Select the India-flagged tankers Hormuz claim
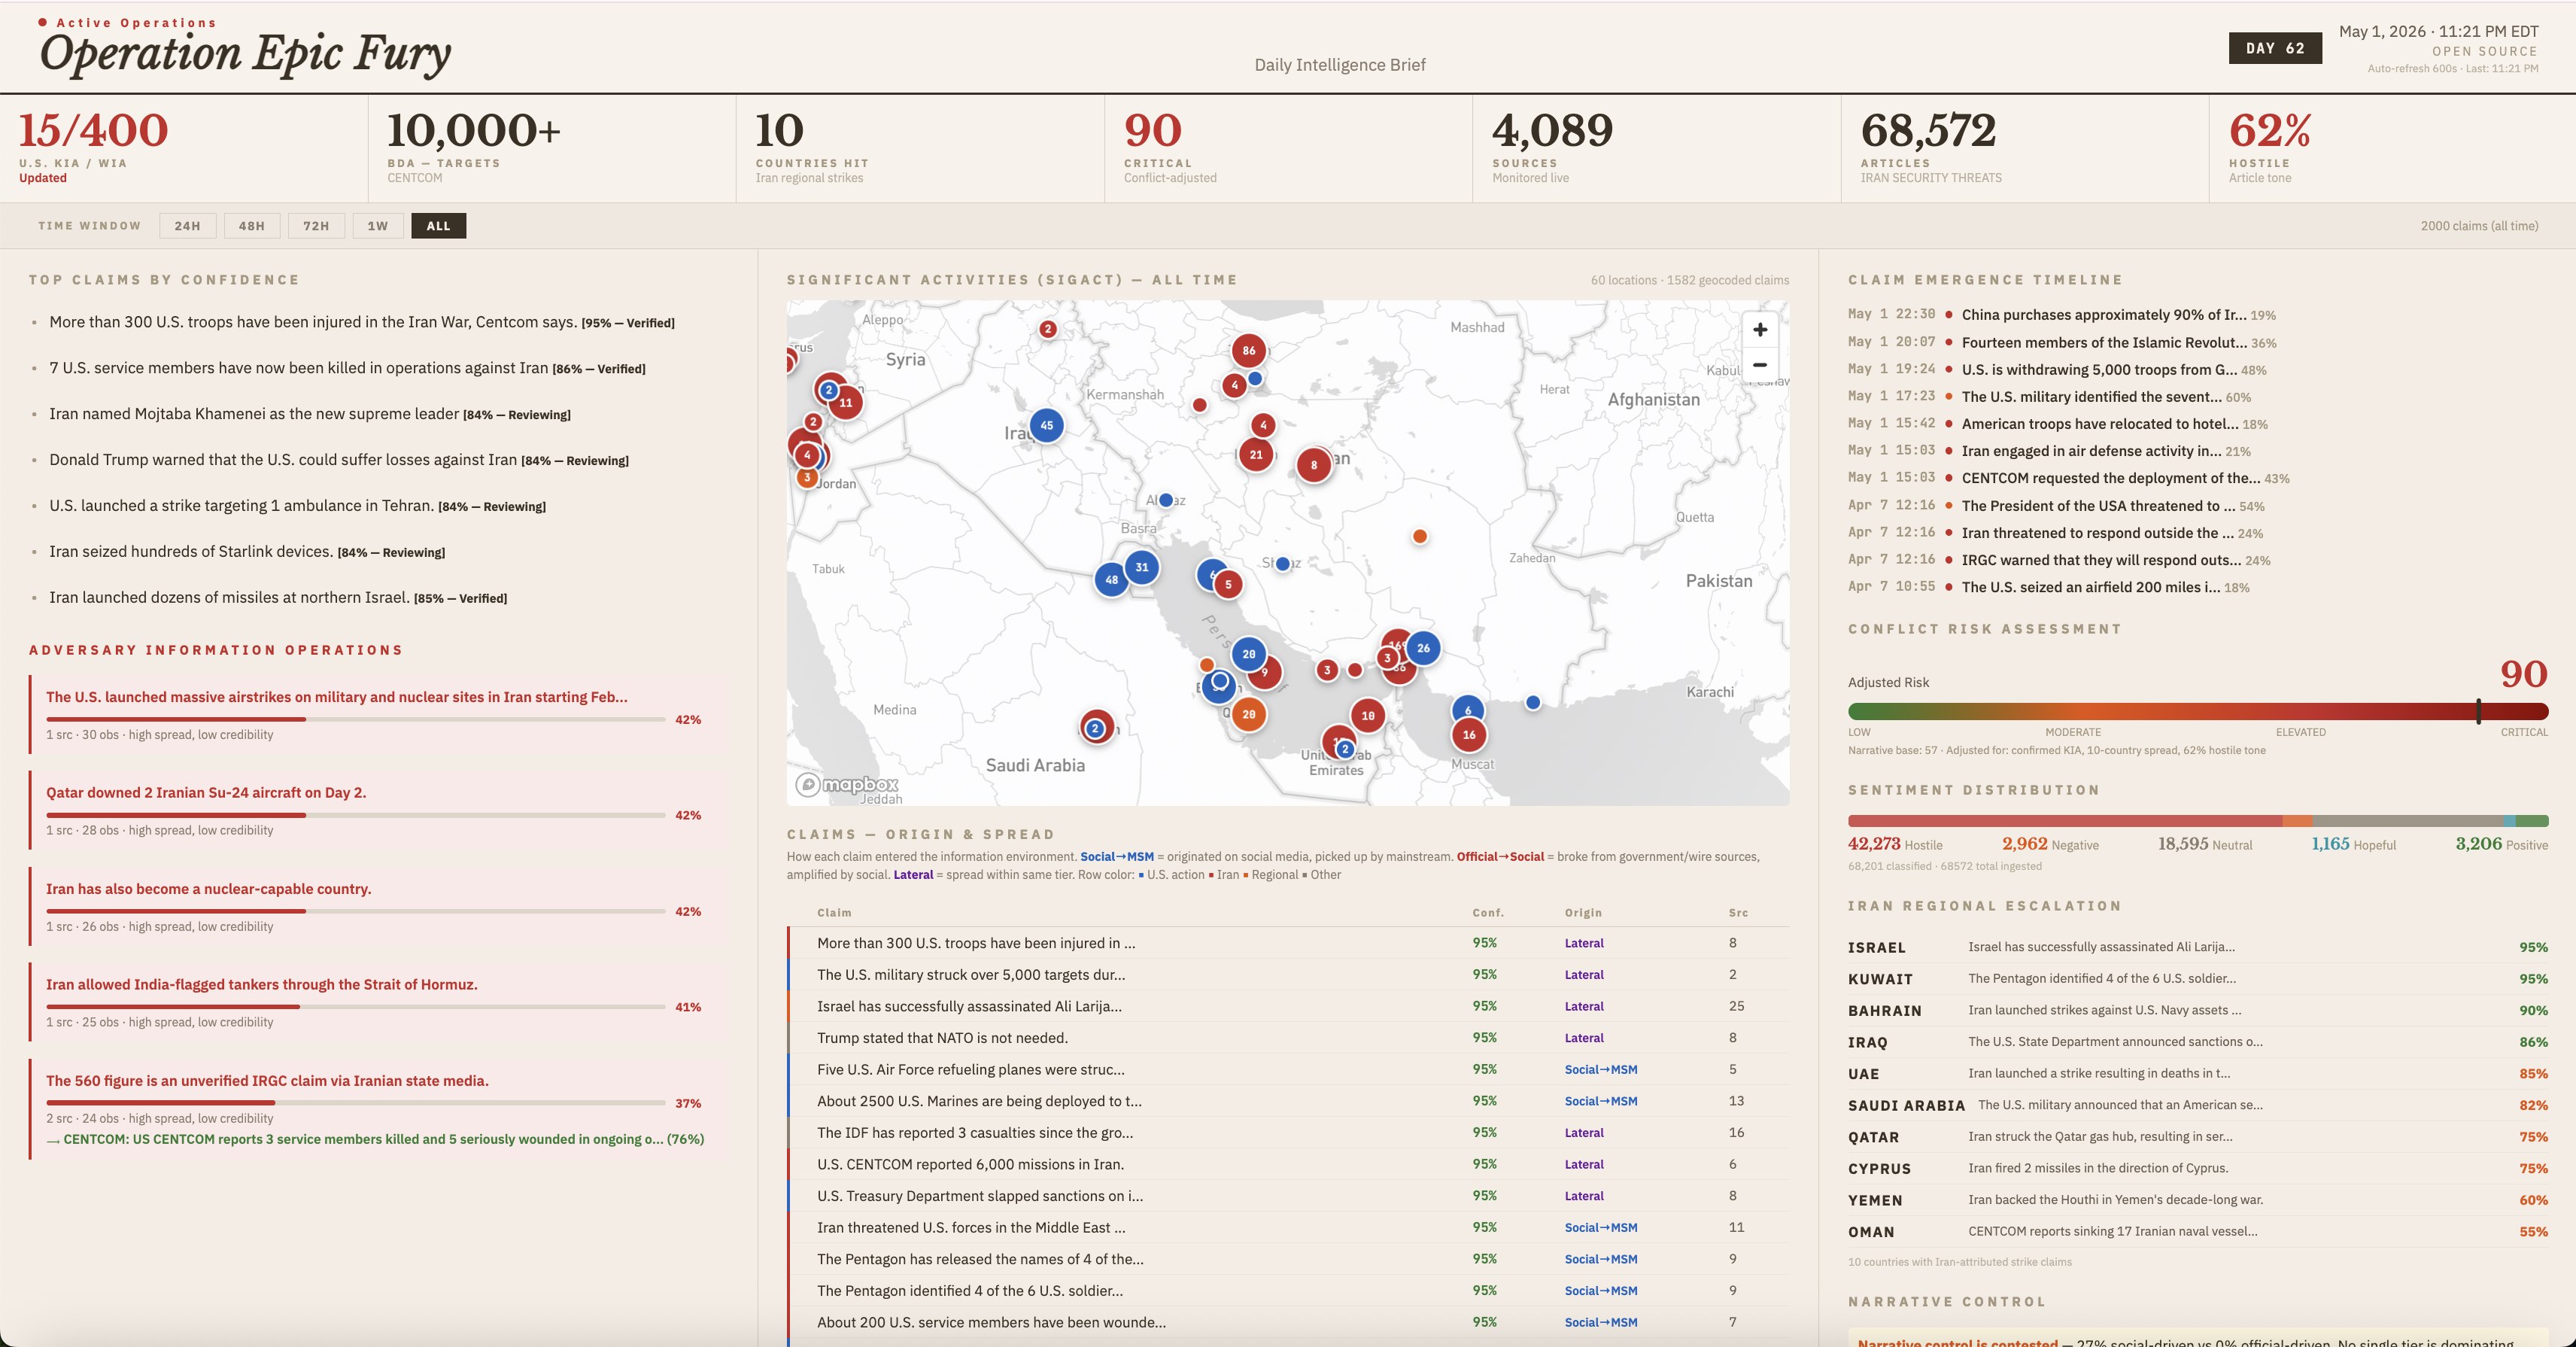2576x1347 pixels. click(x=262, y=985)
